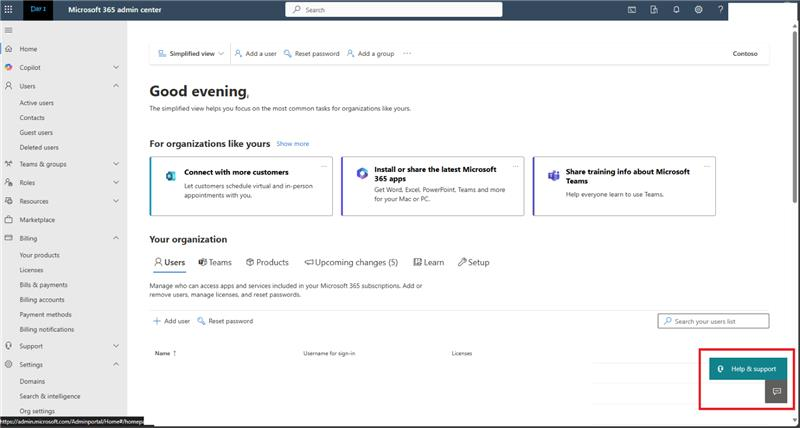Viewport: 800px width, 428px height.
Task: Click the top Search box
Action: [394, 10]
